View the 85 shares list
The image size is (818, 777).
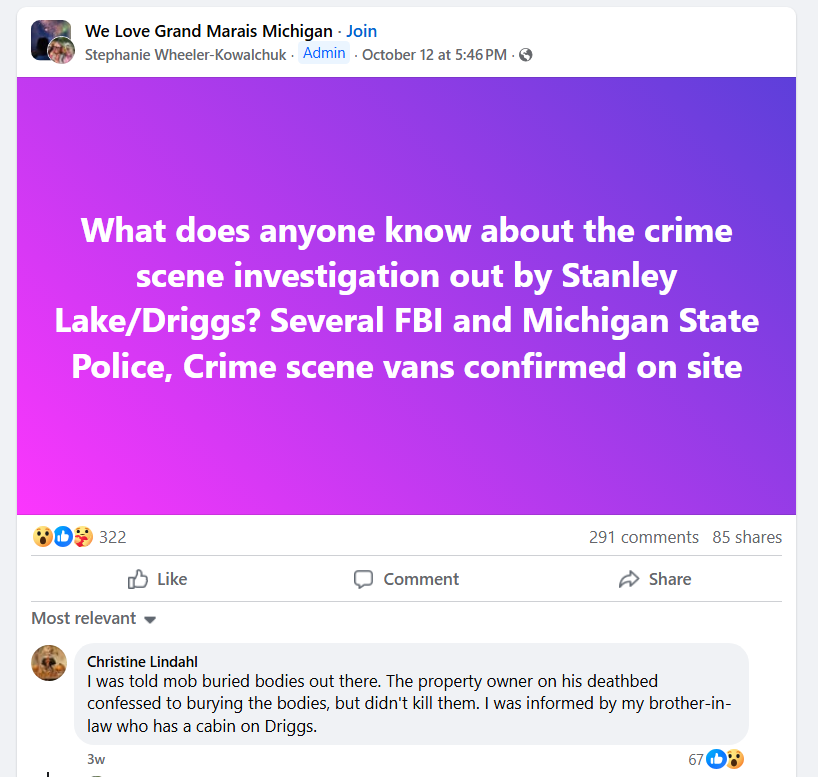pos(747,537)
